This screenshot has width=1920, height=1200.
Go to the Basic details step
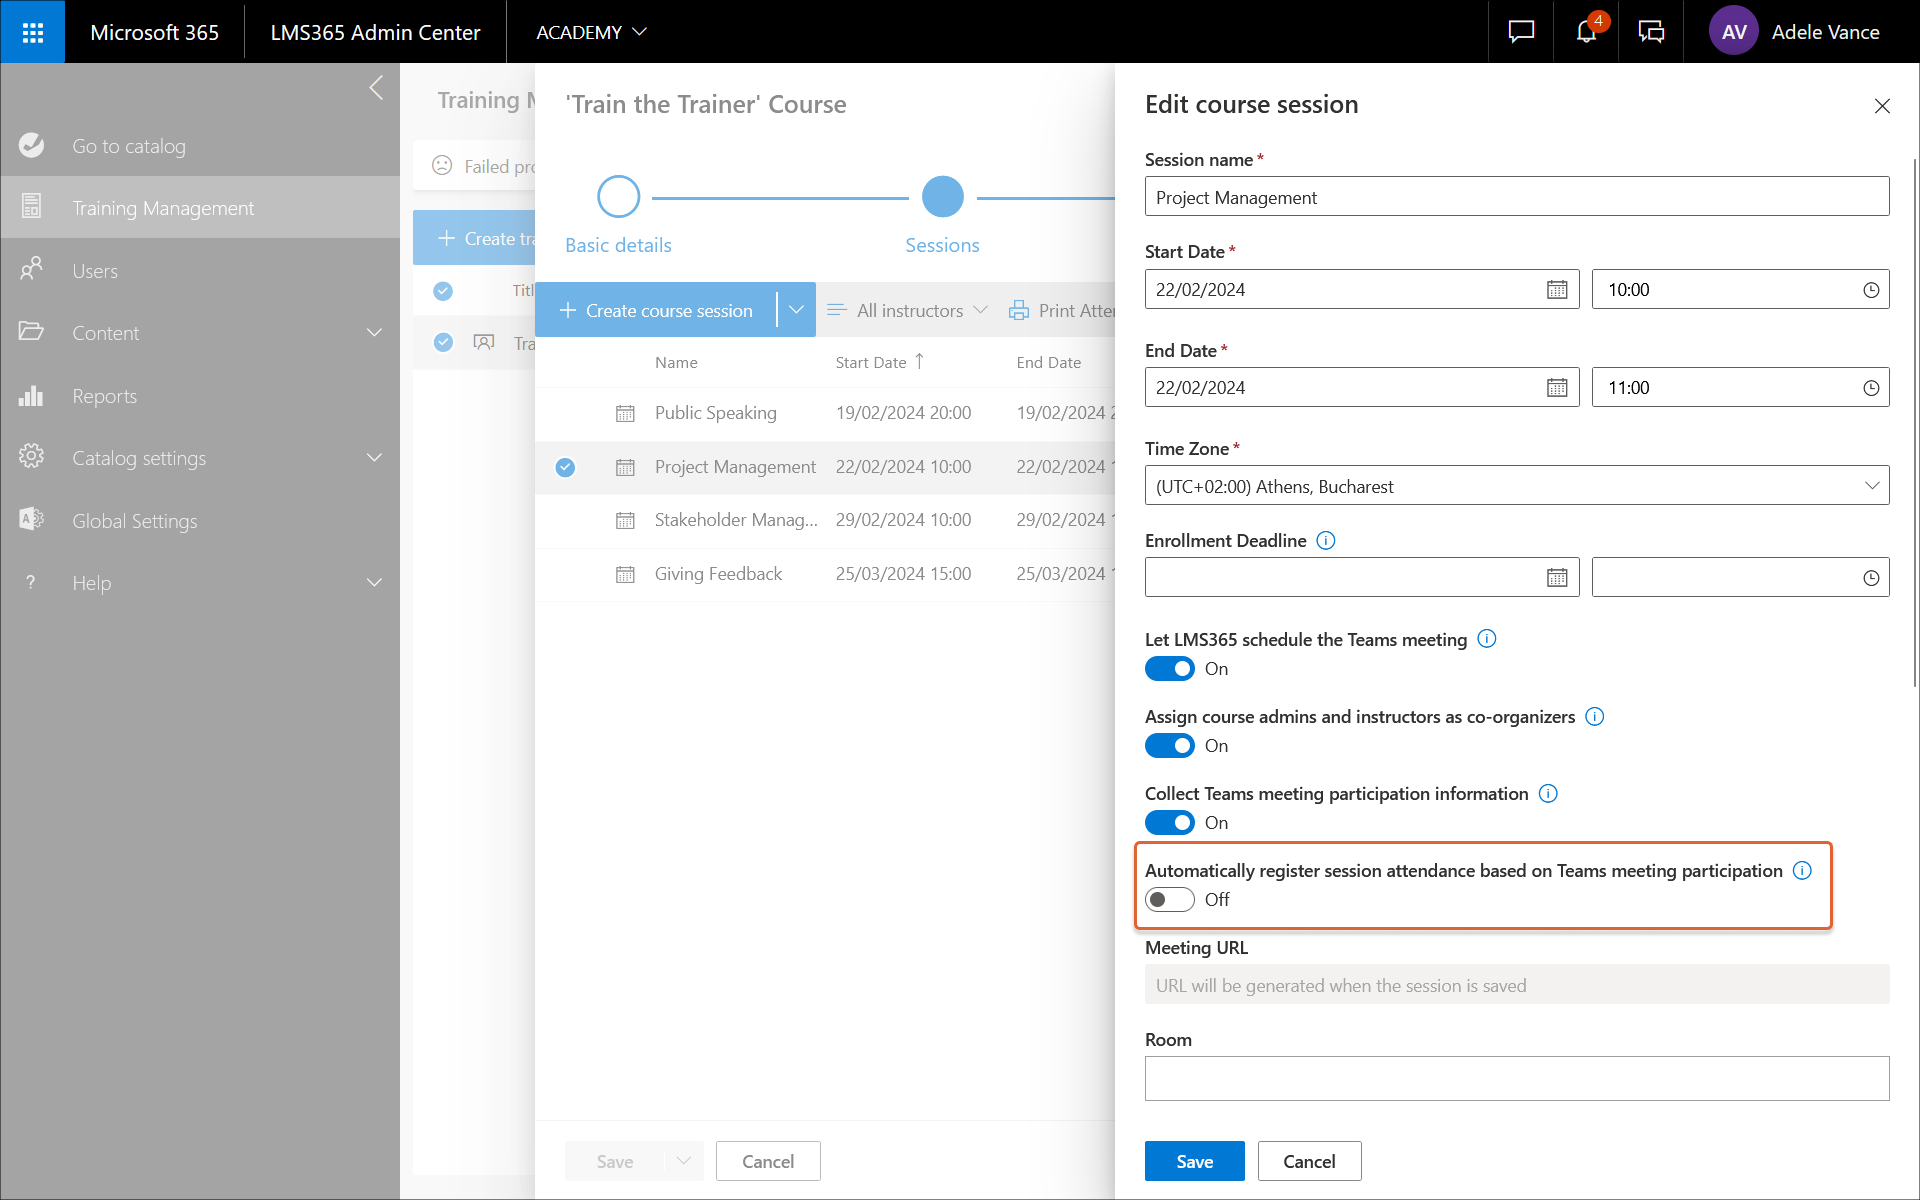point(618,197)
